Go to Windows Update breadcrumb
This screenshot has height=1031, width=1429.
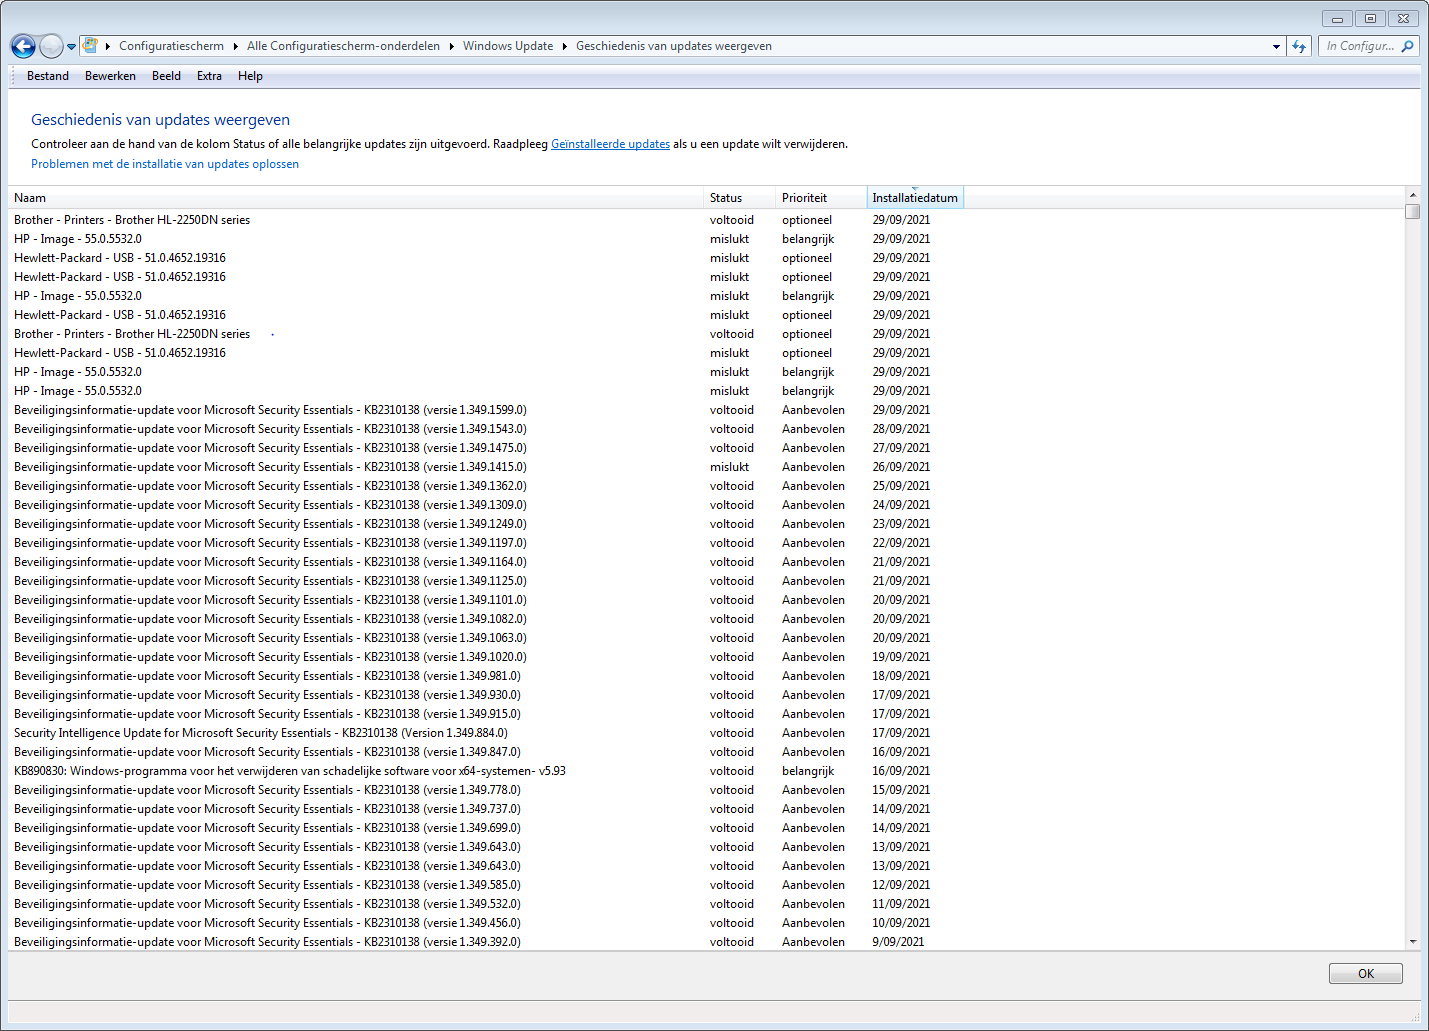[508, 46]
